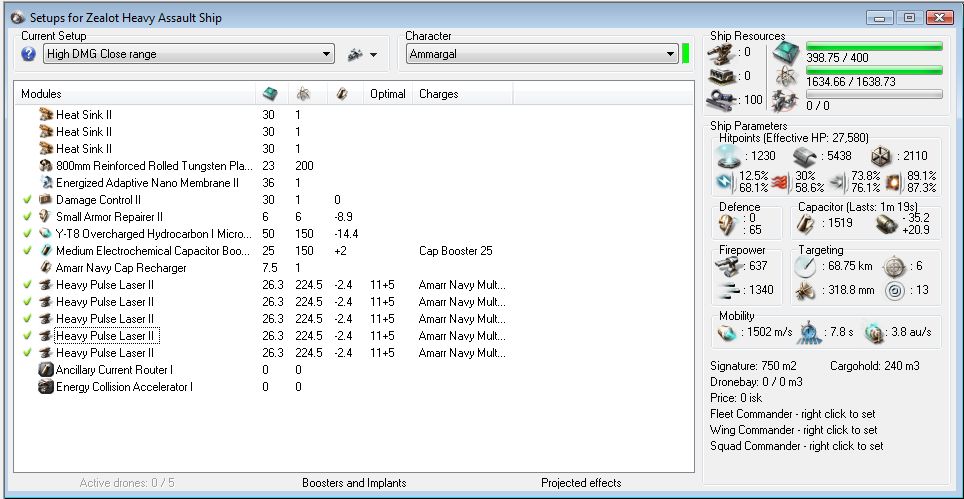Click the EM resistance icon
964x499 pixels.
click(x=725, y=182)
